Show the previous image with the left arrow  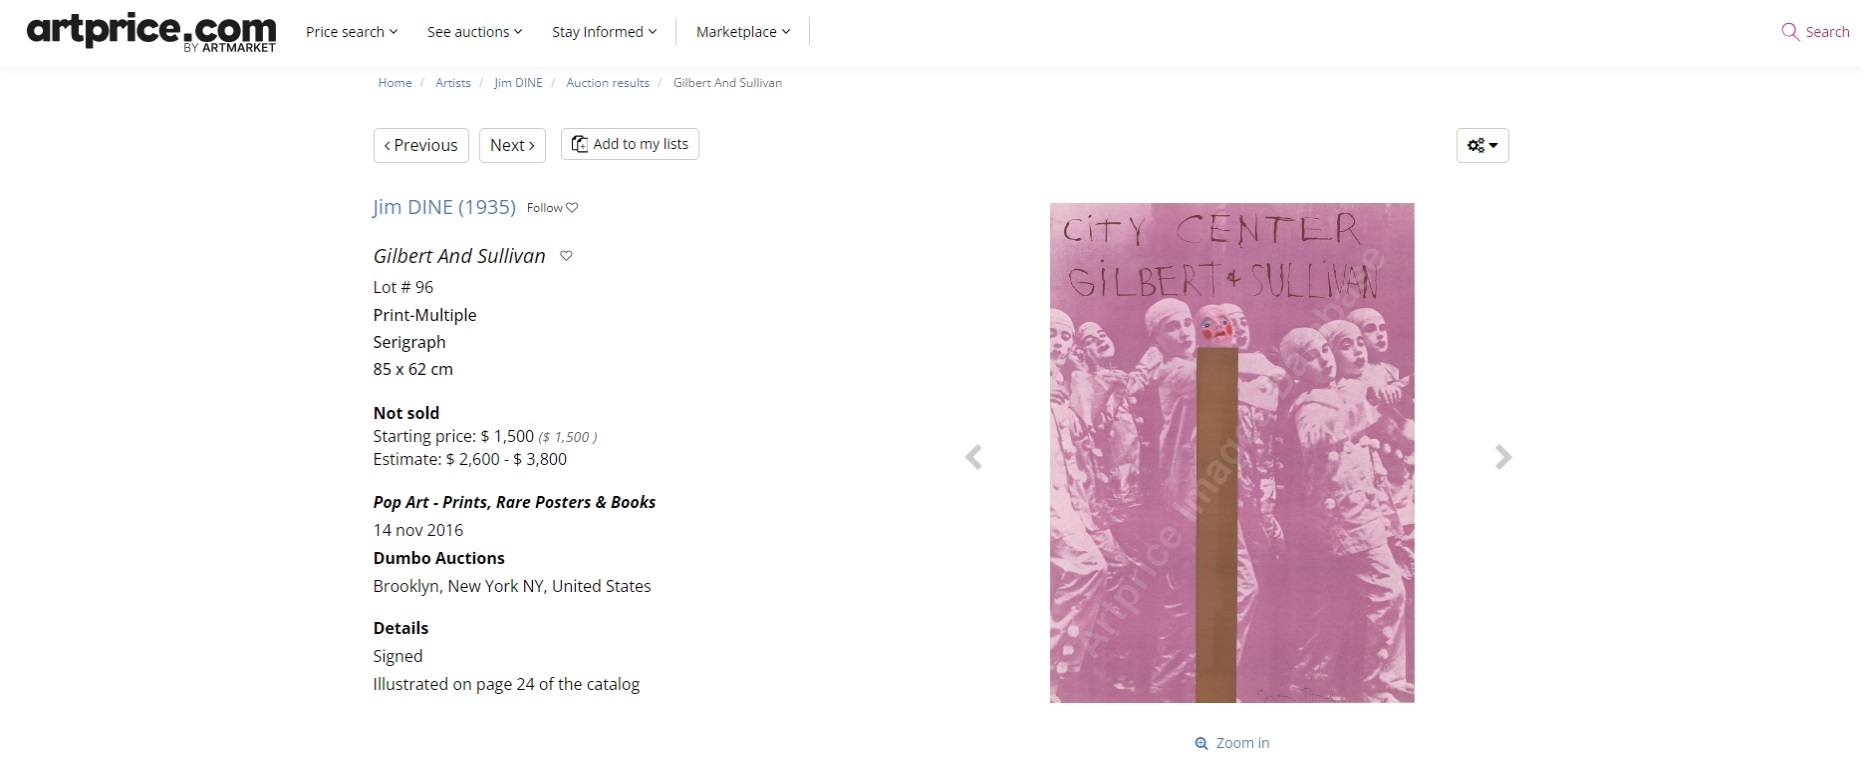tap(973, 457)
